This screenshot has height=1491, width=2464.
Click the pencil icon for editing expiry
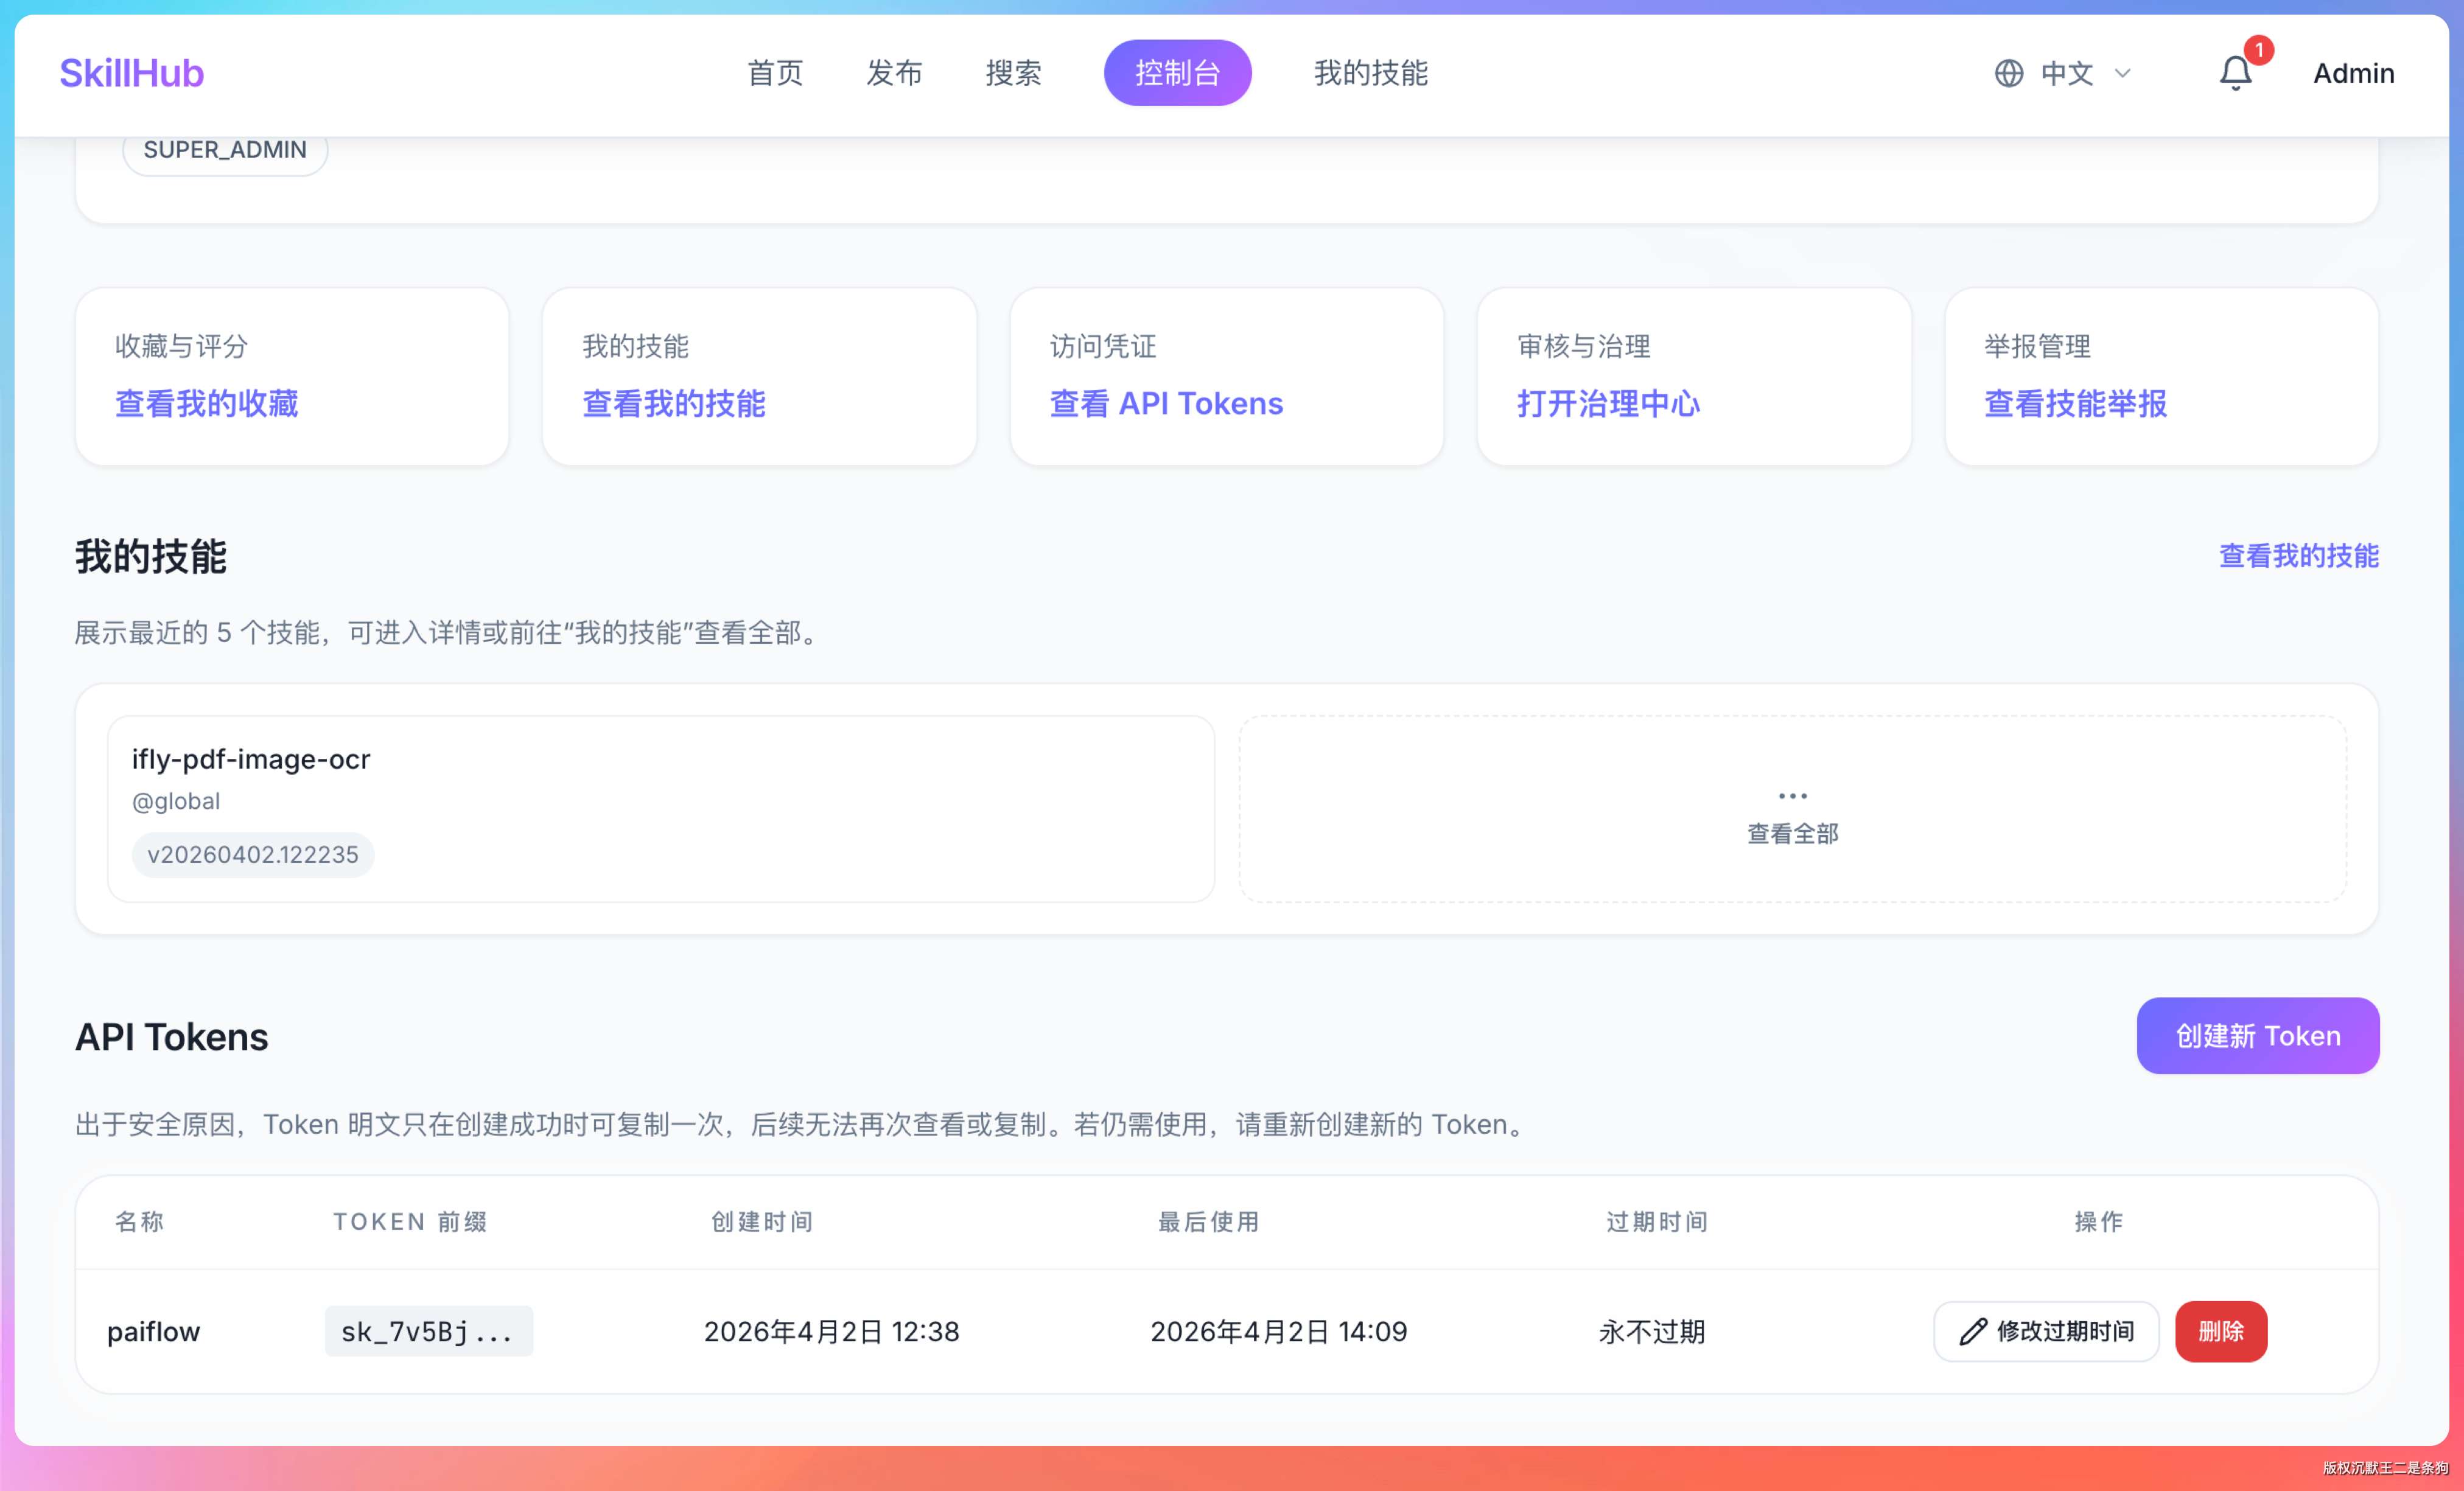(1972, 1331)
